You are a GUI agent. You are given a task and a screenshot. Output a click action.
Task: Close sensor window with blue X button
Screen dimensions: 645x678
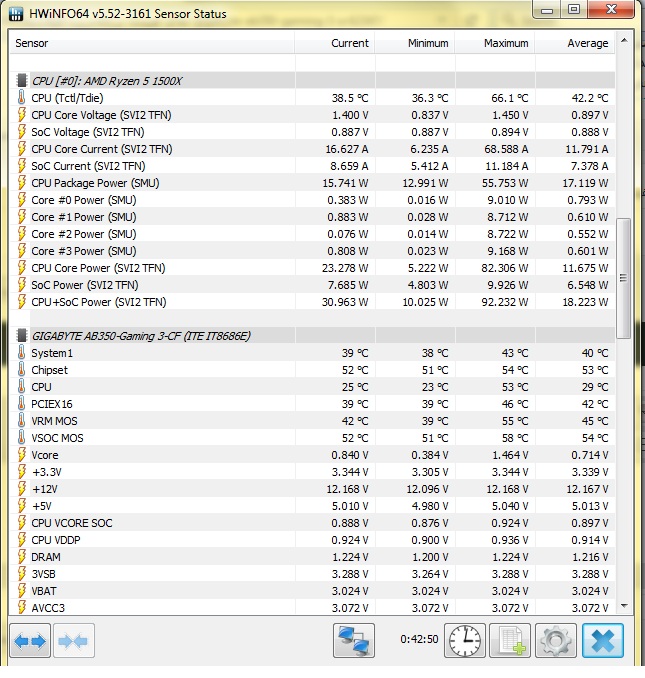pyautogui.click(x=602, y=640)
